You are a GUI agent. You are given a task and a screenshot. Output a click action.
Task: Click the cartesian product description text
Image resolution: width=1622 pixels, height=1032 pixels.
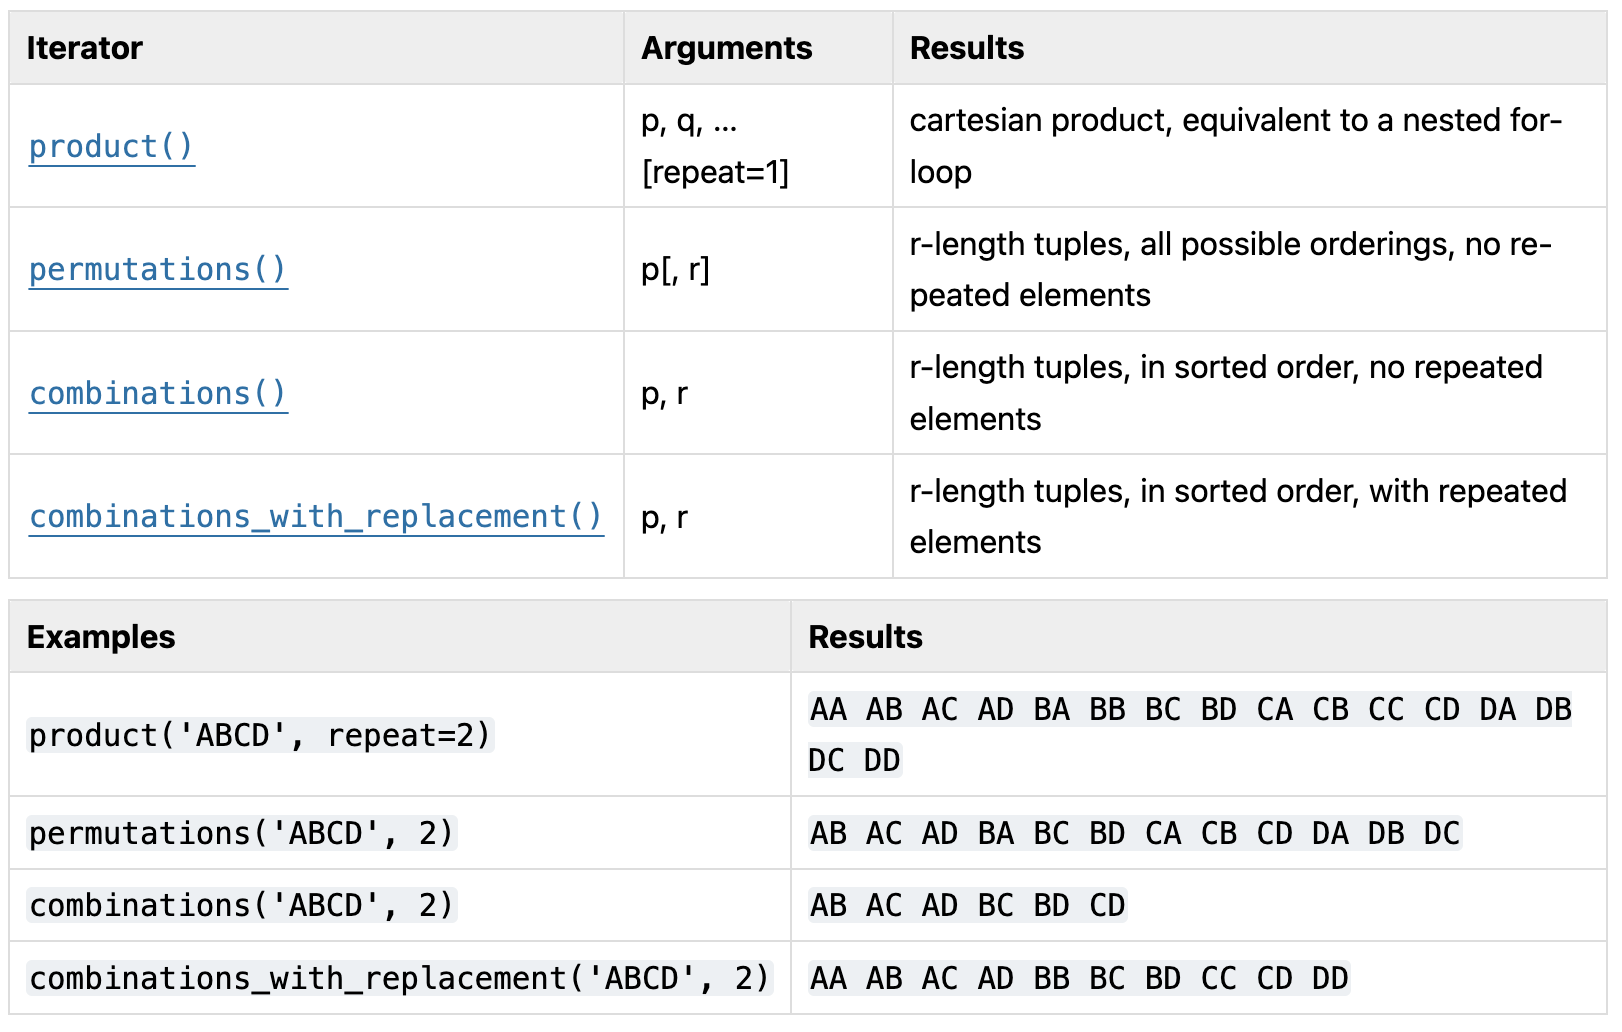(x=1236, y=146)
